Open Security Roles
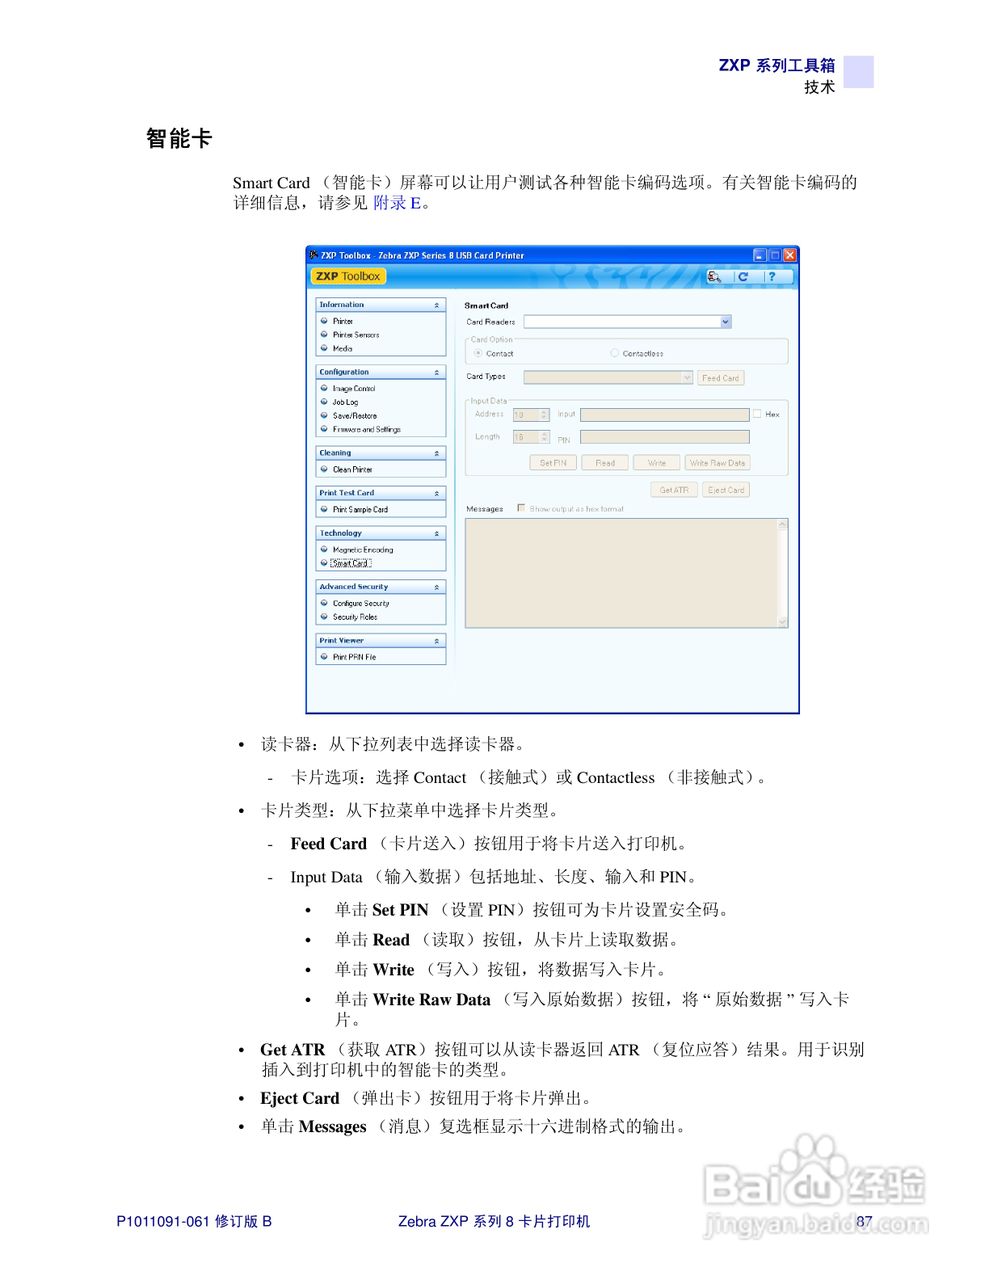989x1280 pixels. 355,617
